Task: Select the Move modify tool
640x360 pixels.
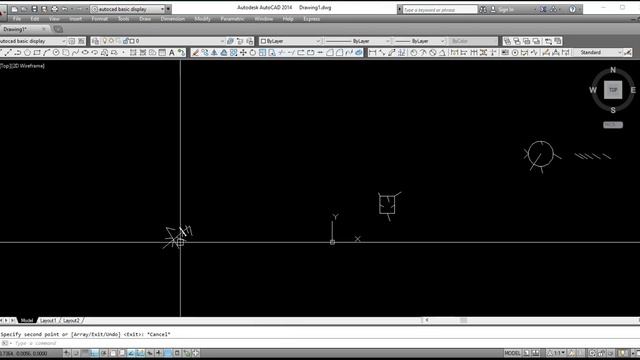Action: (243, 53)
